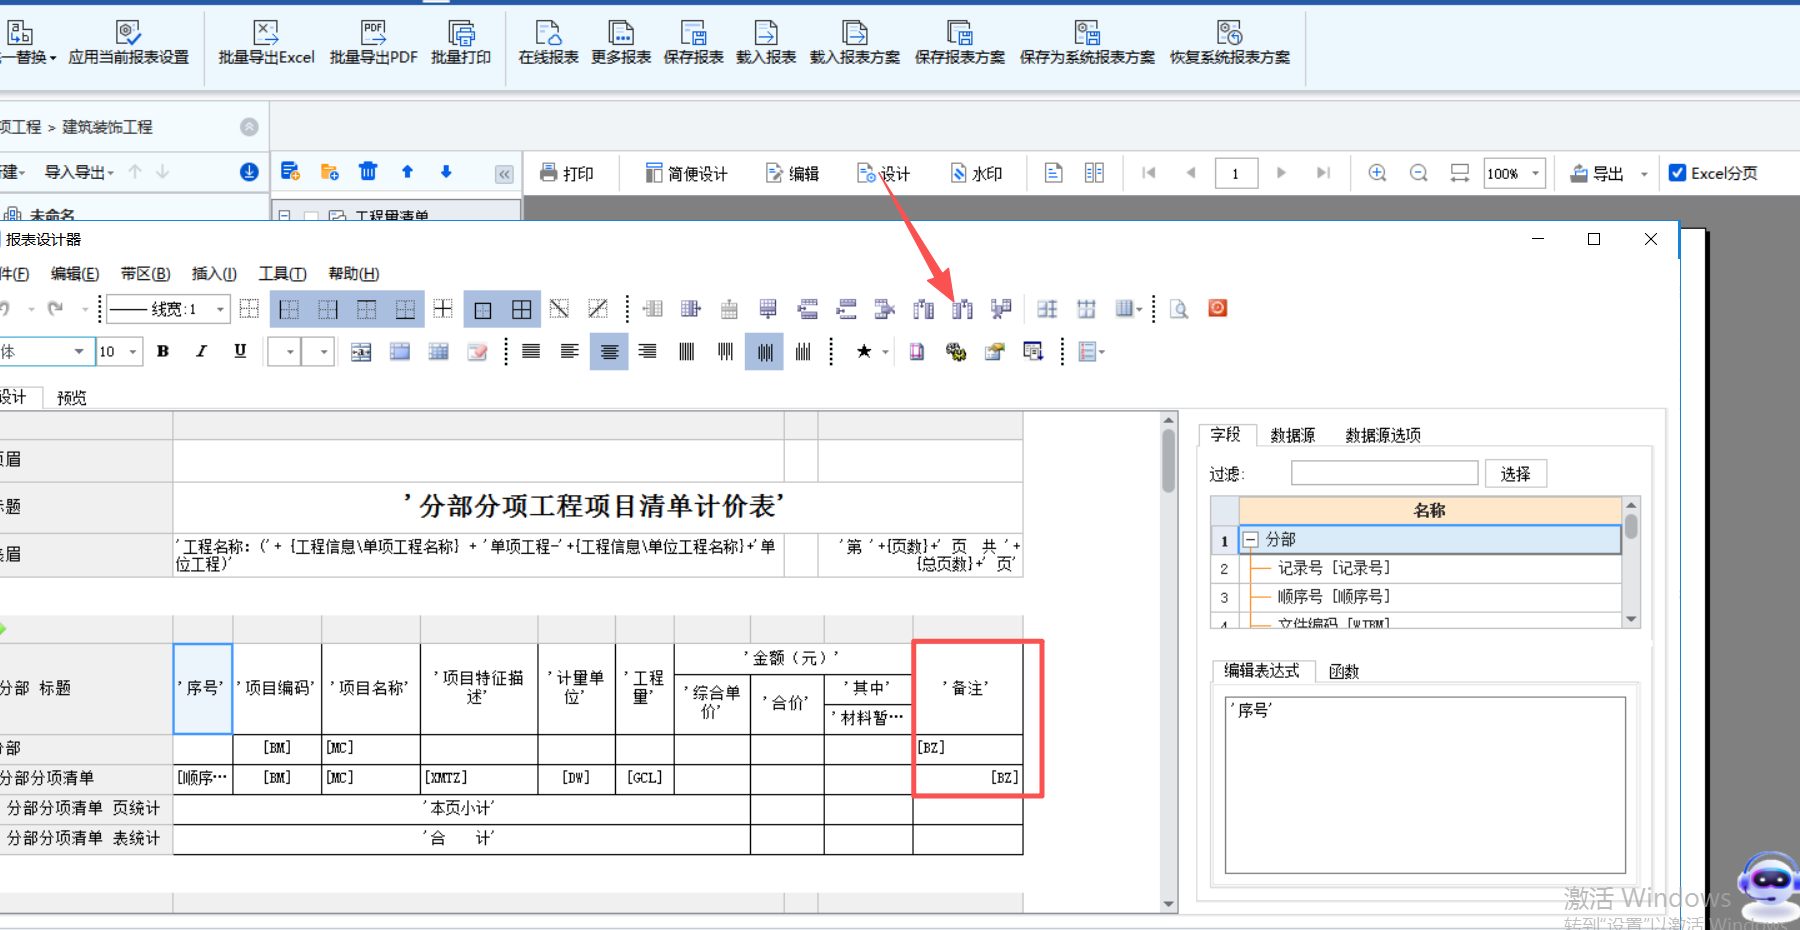Click the print preview magnifier in the designer toolbar
The height and width of the screenshot is (930, 1800).
pos(1178,309)
